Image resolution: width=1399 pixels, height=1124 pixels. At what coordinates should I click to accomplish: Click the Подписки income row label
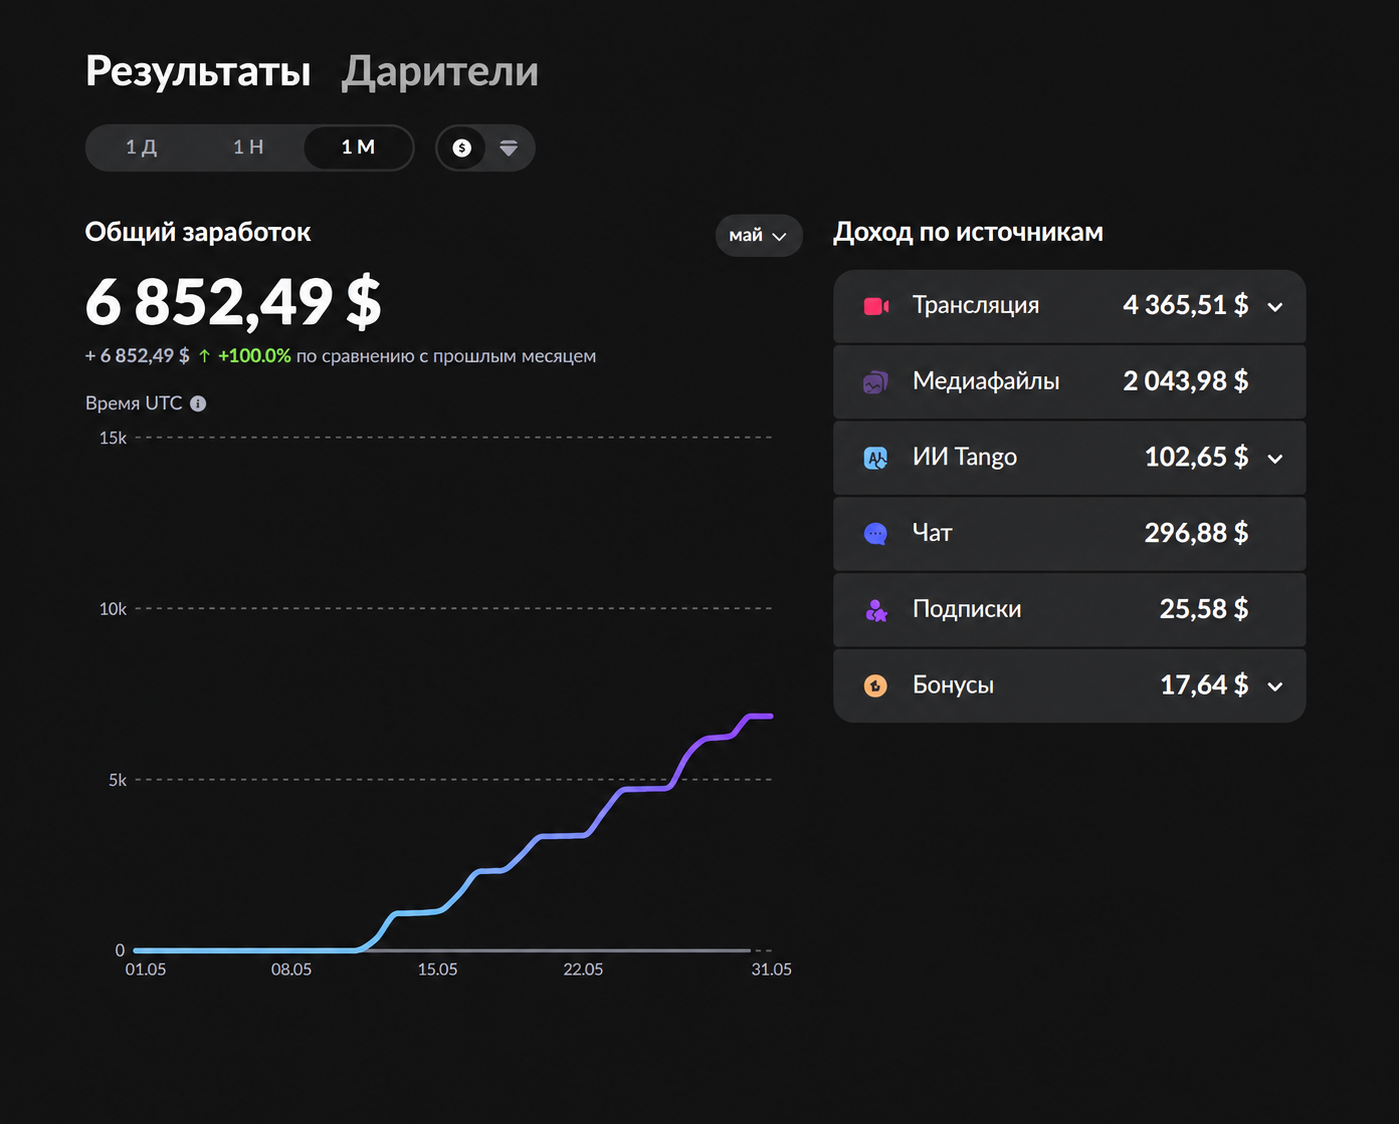(x=967, y=609)
